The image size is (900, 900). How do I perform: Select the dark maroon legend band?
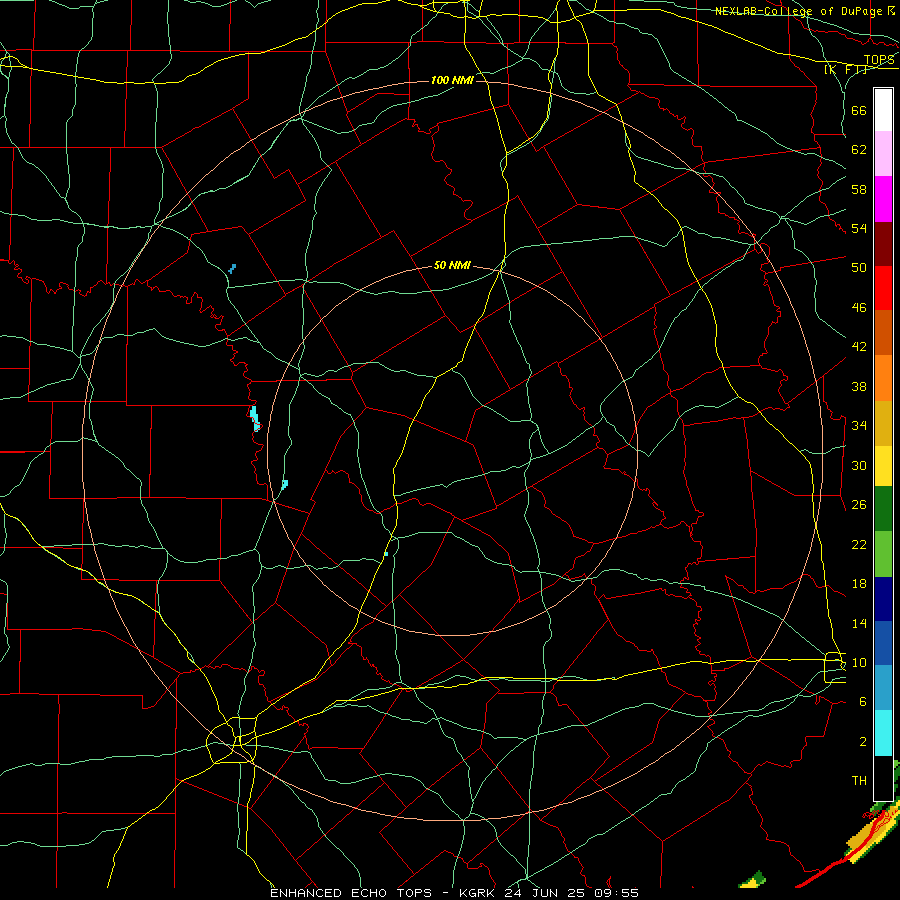click(883, 244)
